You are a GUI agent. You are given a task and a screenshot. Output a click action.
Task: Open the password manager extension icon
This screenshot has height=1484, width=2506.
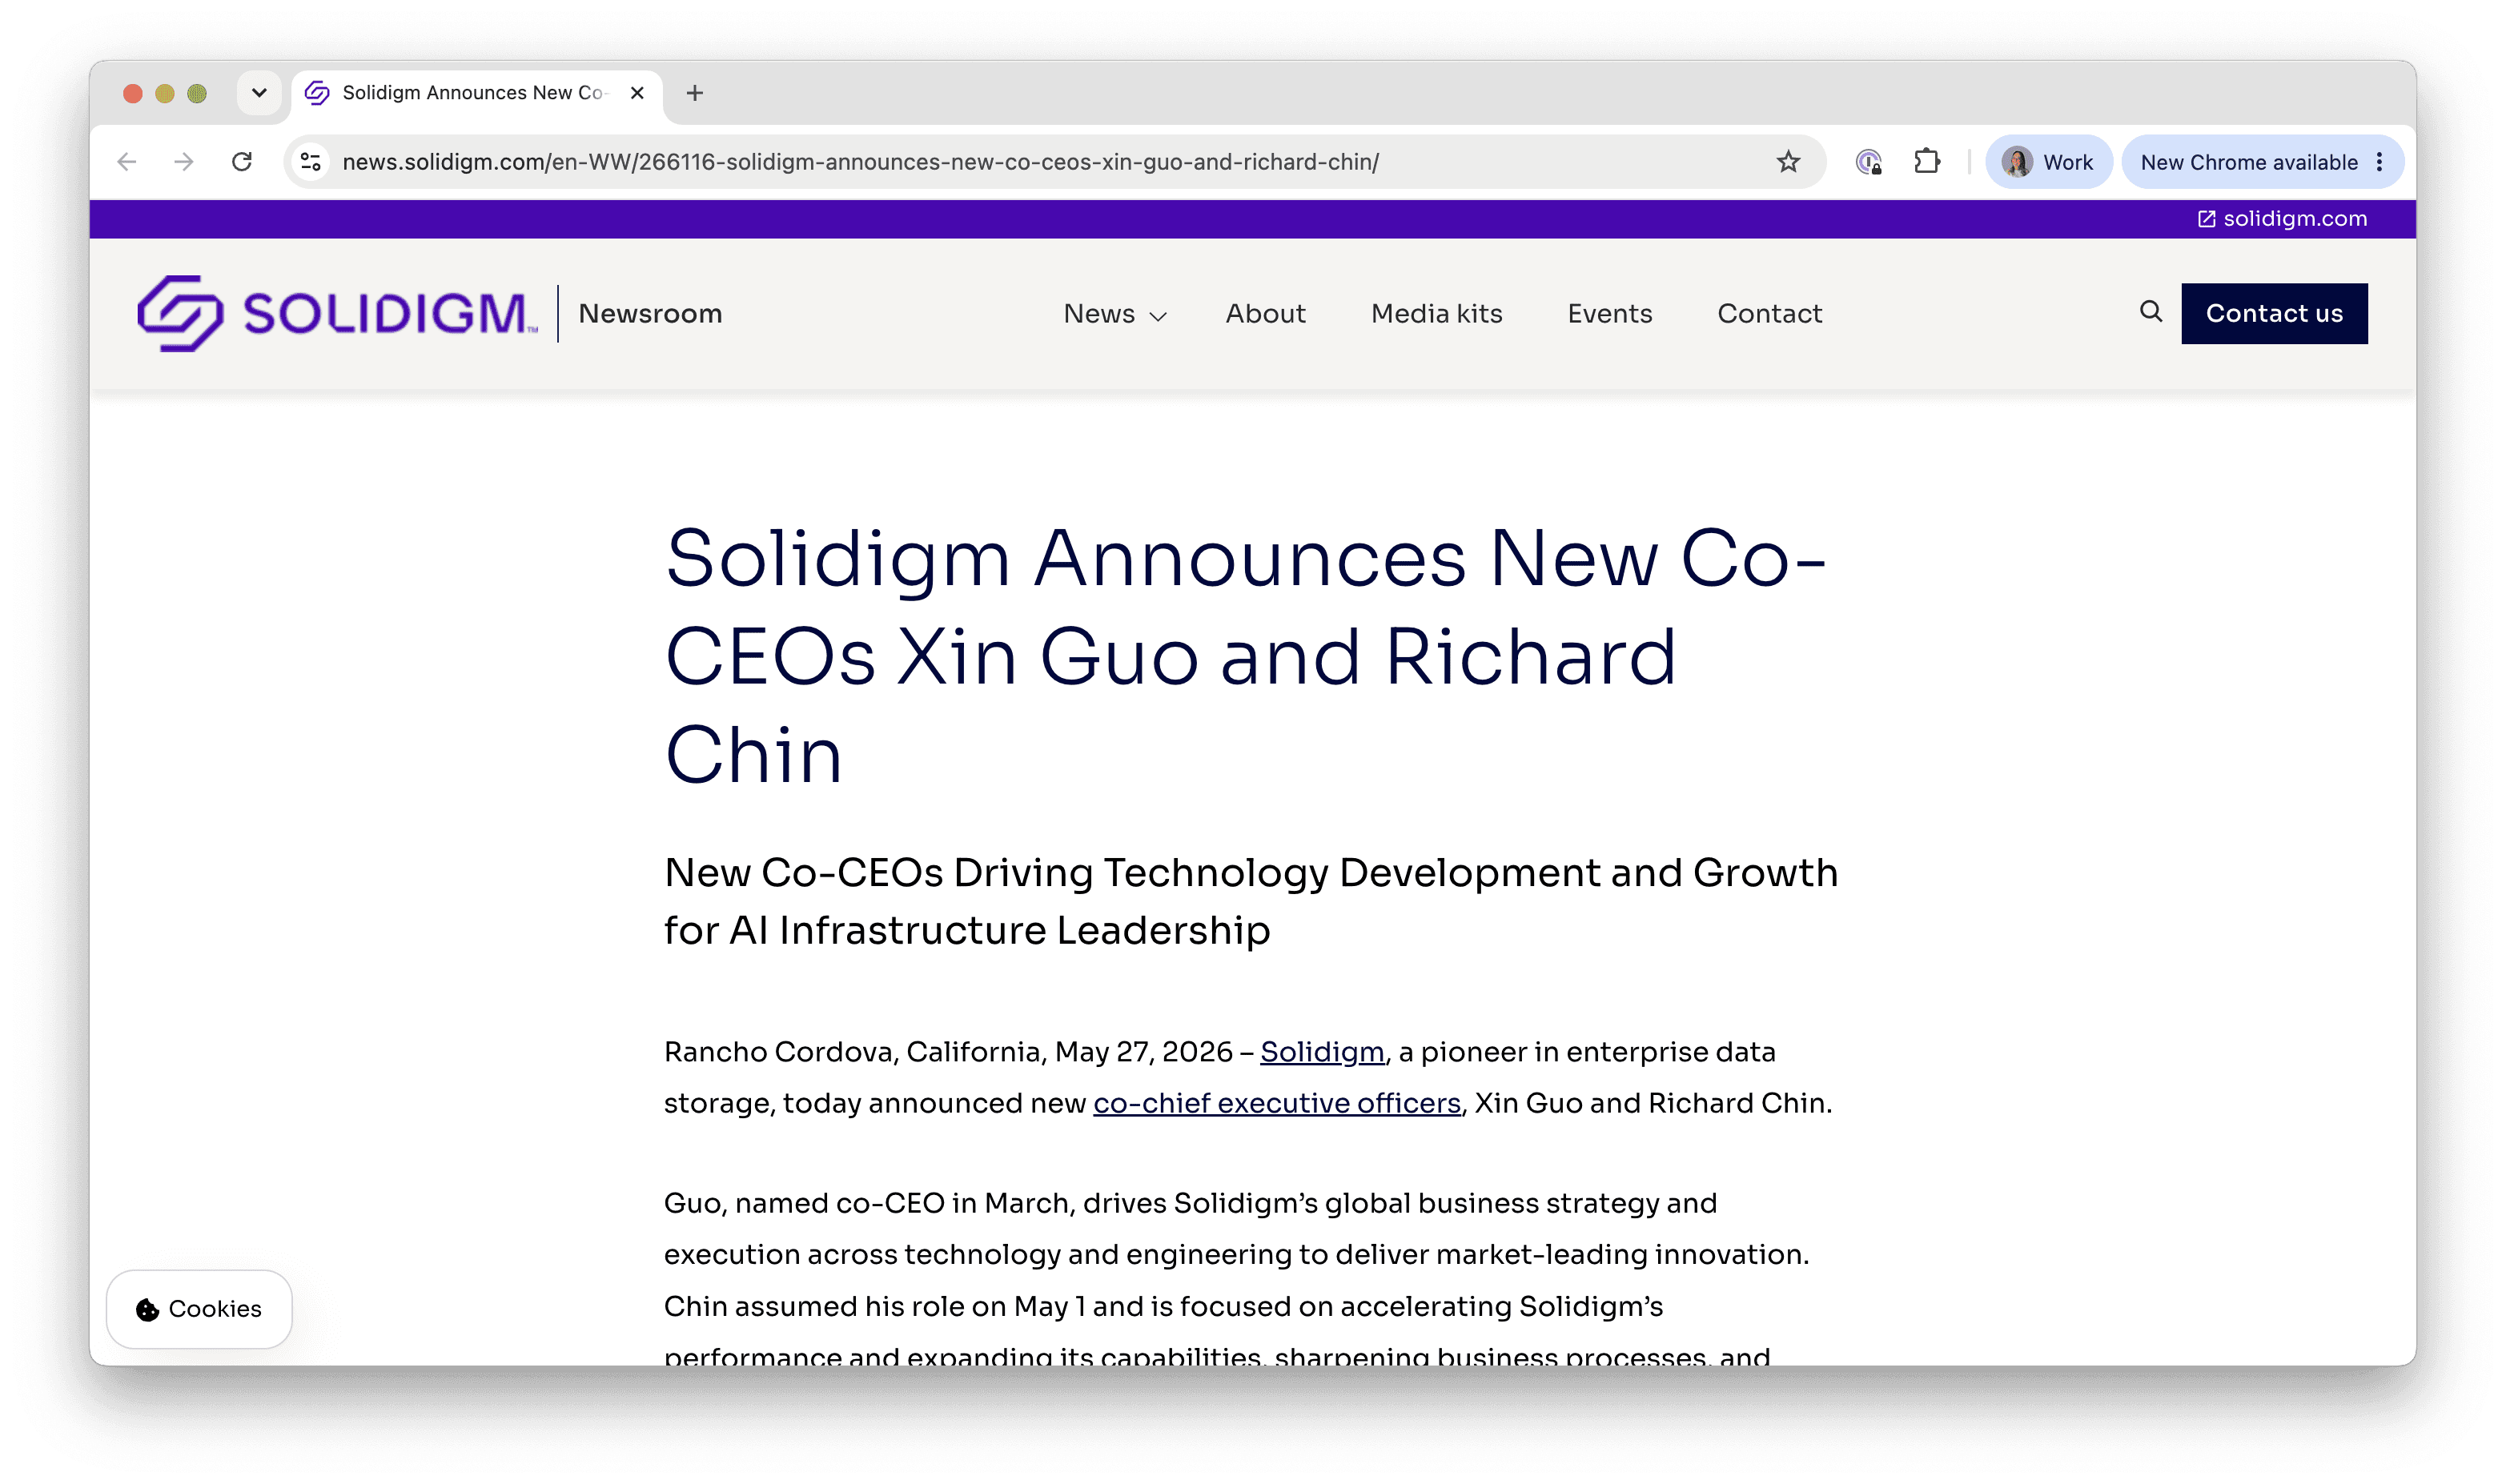pyautogui.click(x=1868, y=162)
